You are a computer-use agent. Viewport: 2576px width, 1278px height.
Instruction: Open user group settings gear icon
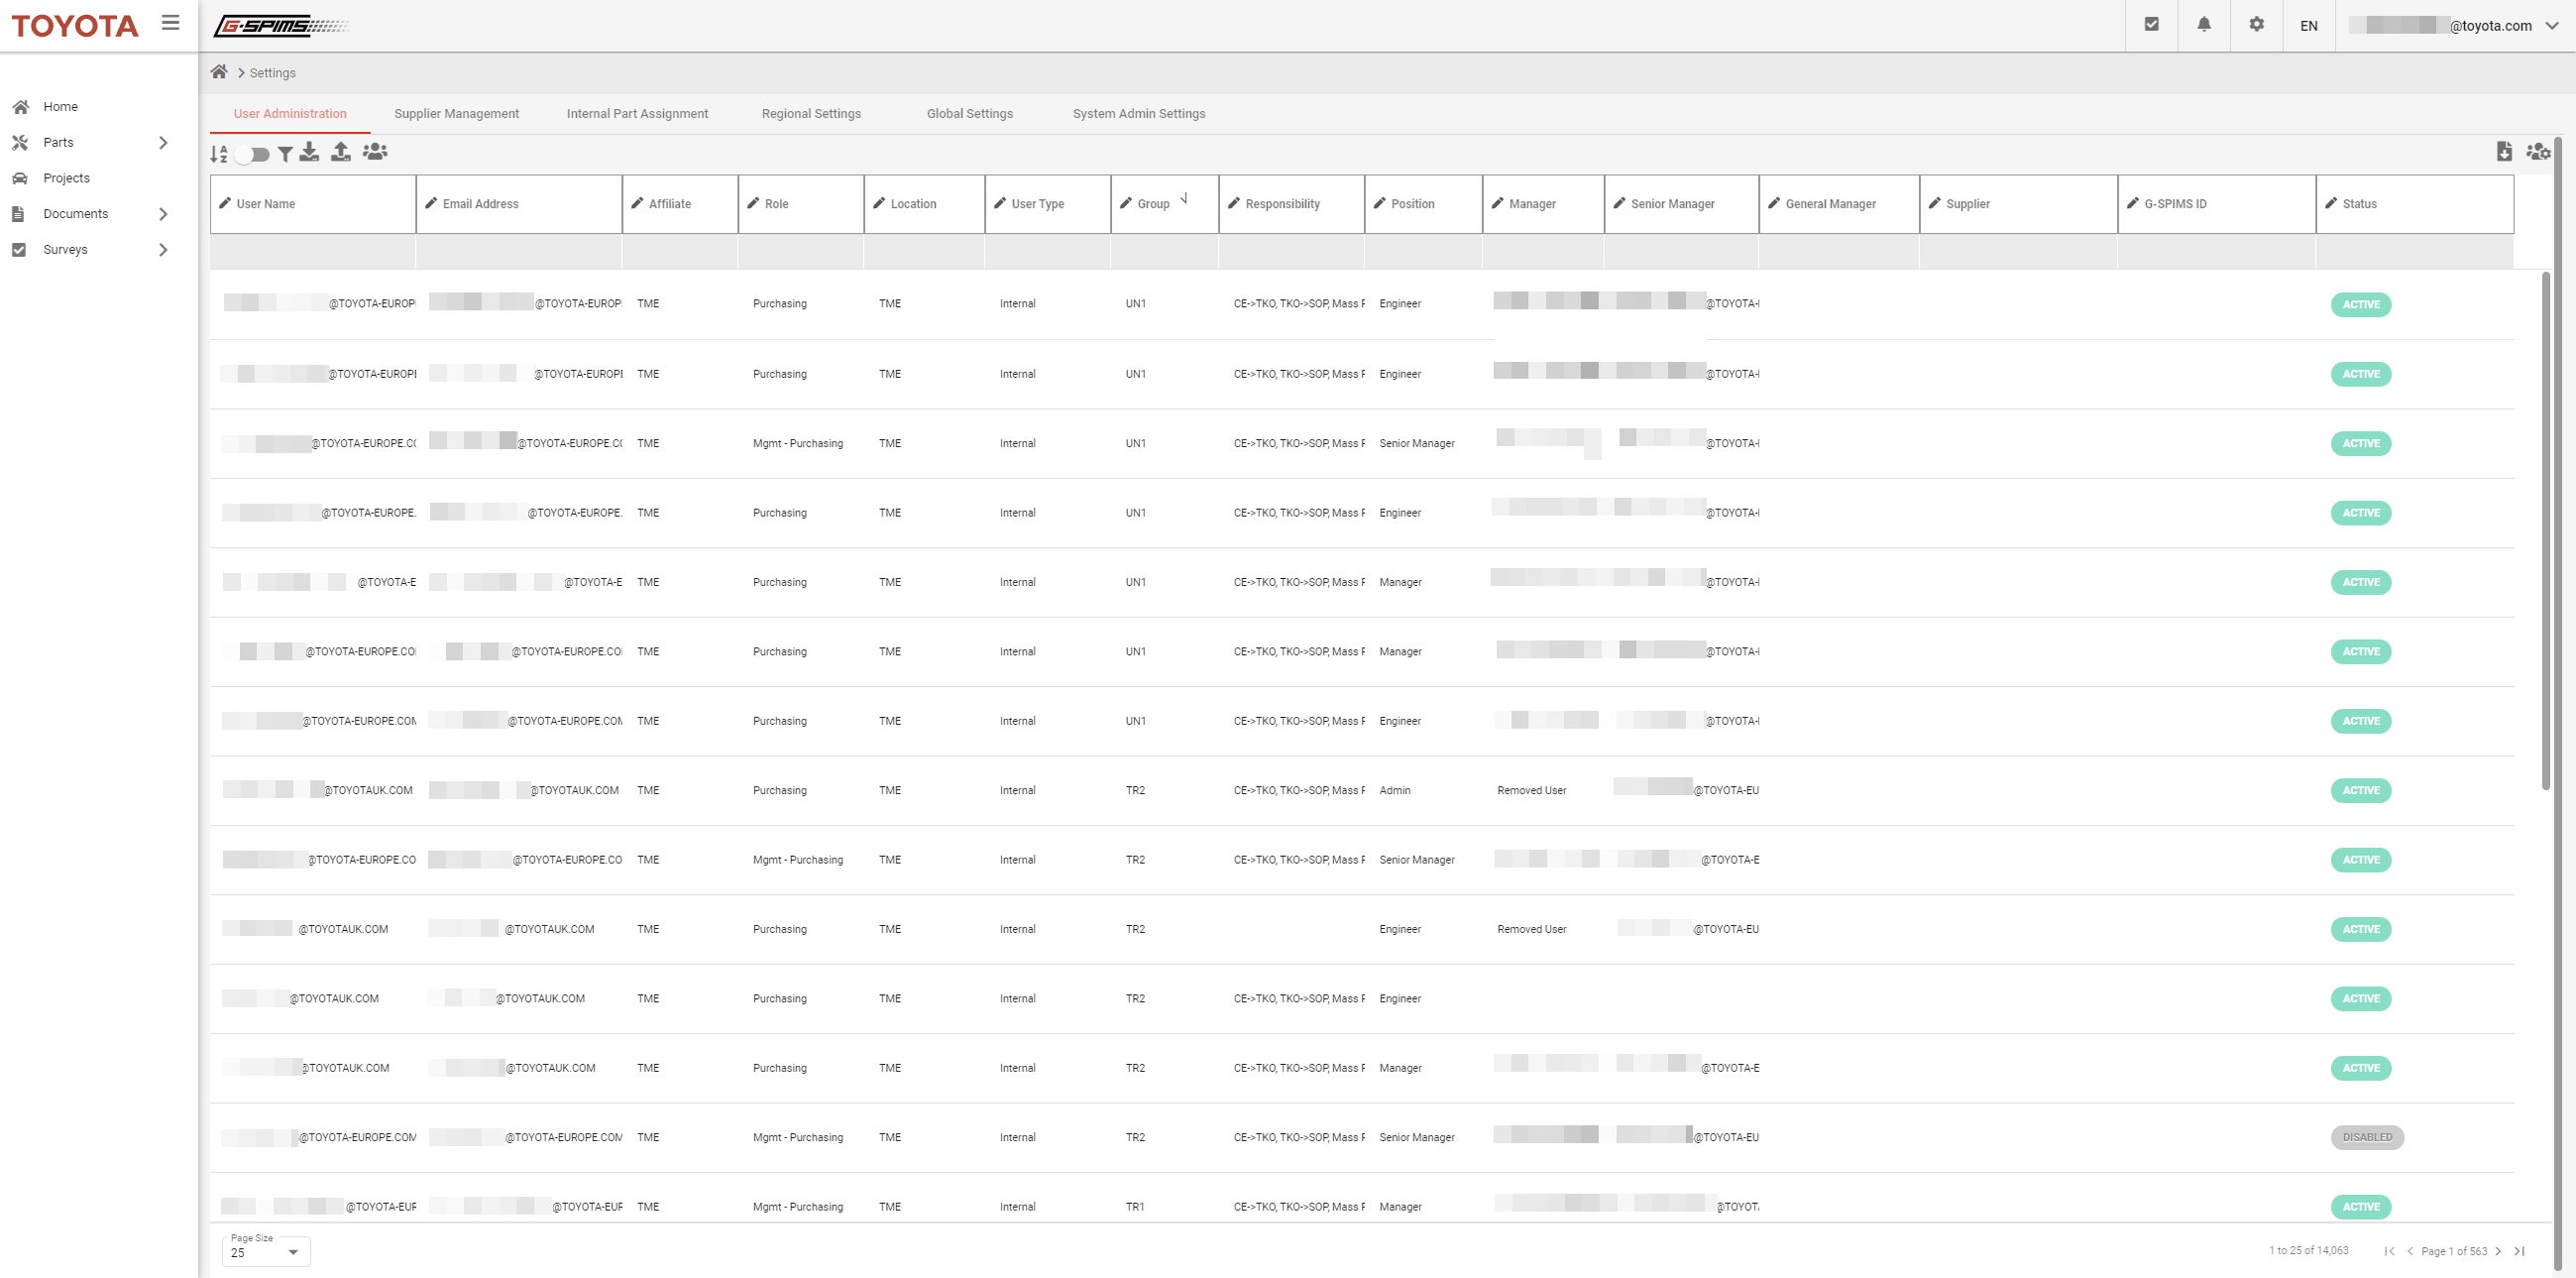(x=2537, y=152)
